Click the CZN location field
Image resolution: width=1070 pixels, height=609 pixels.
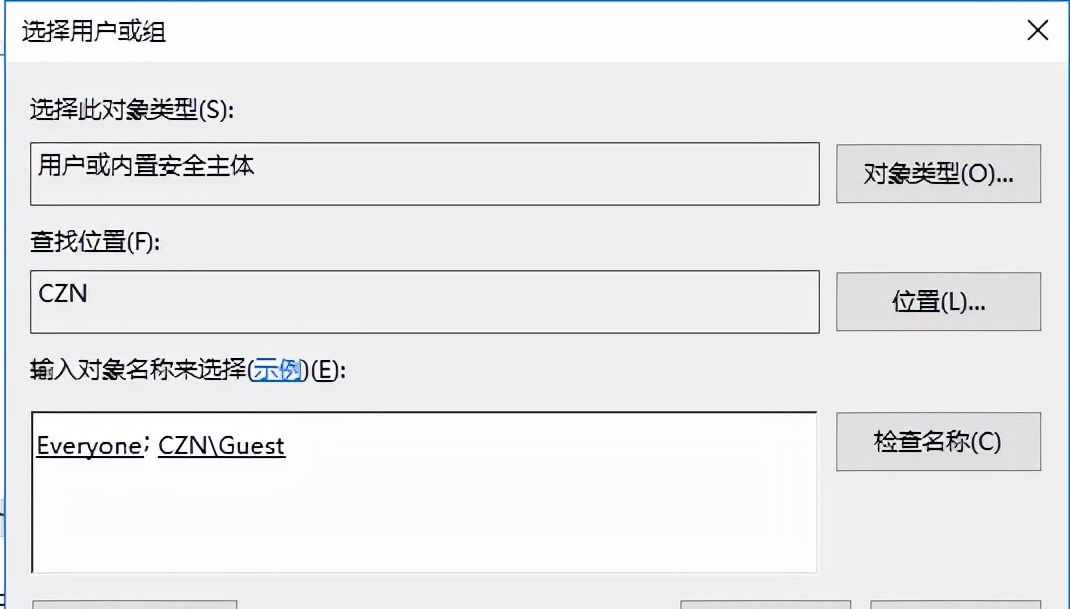click(x=424, y=300)
